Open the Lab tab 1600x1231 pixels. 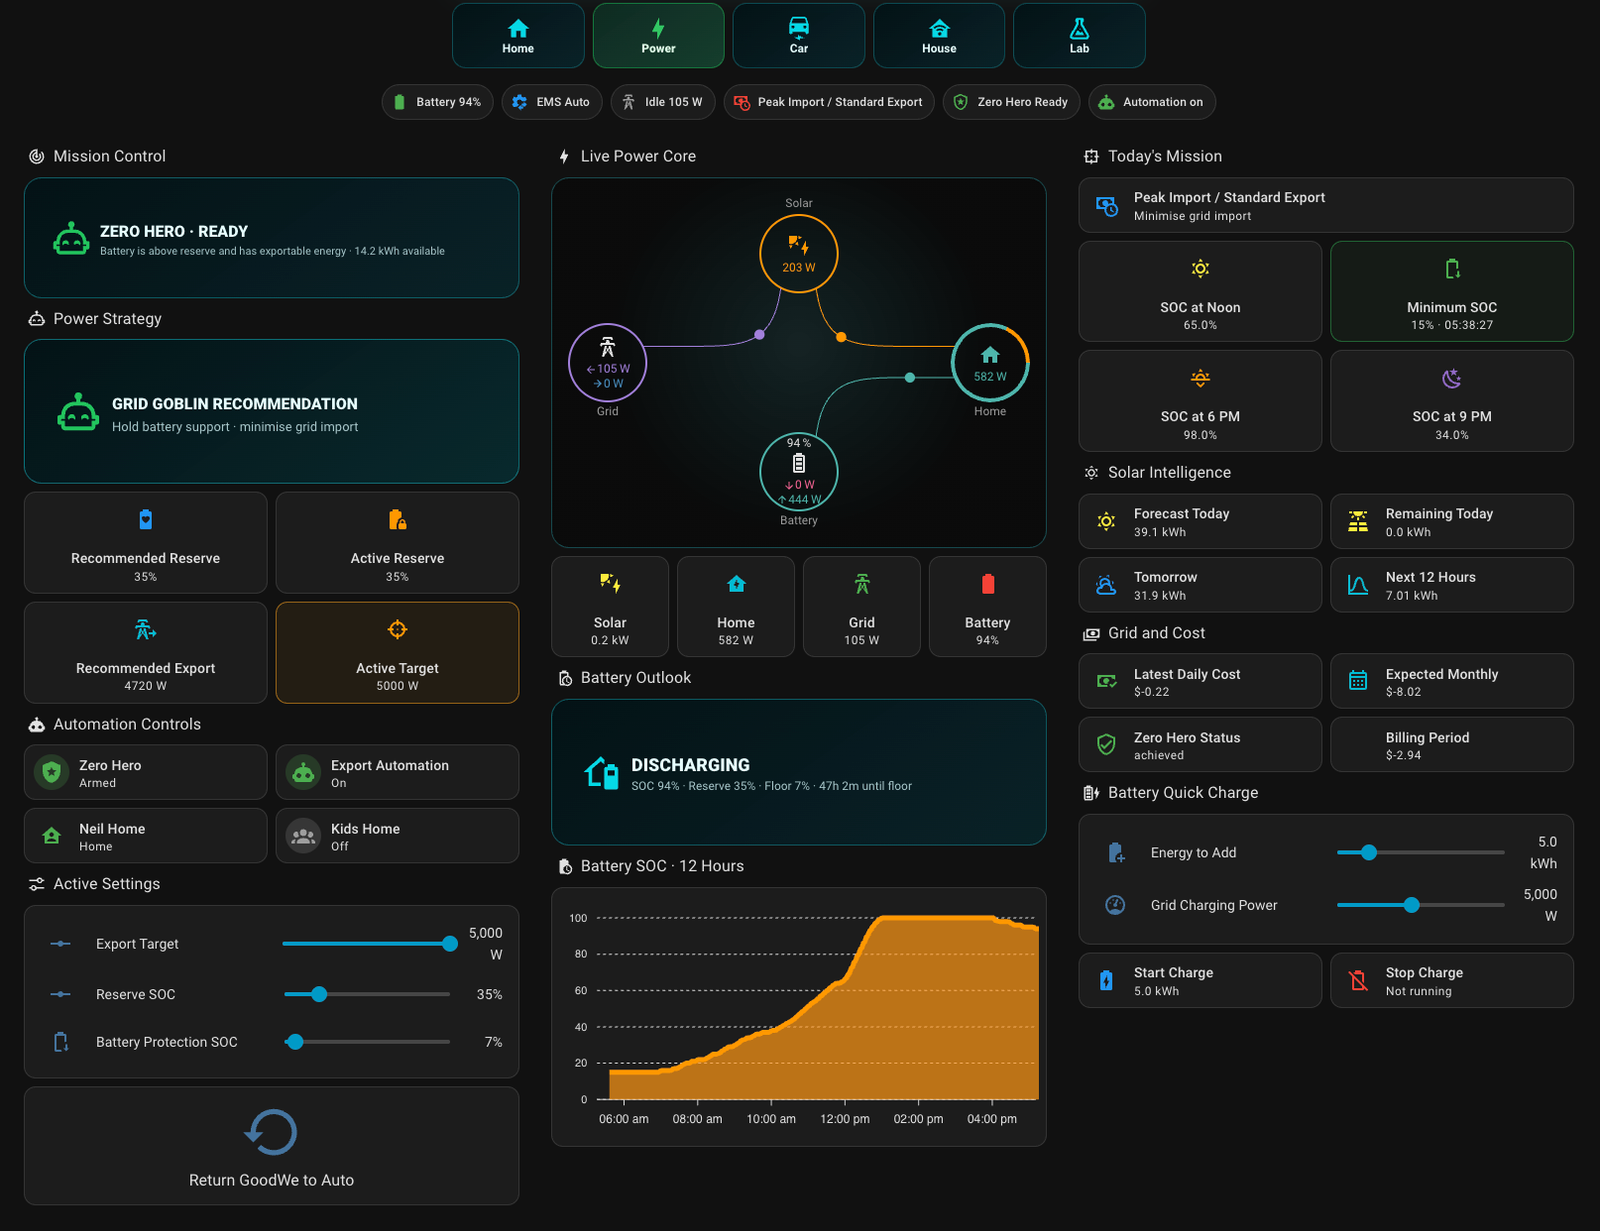[1079, 36]
